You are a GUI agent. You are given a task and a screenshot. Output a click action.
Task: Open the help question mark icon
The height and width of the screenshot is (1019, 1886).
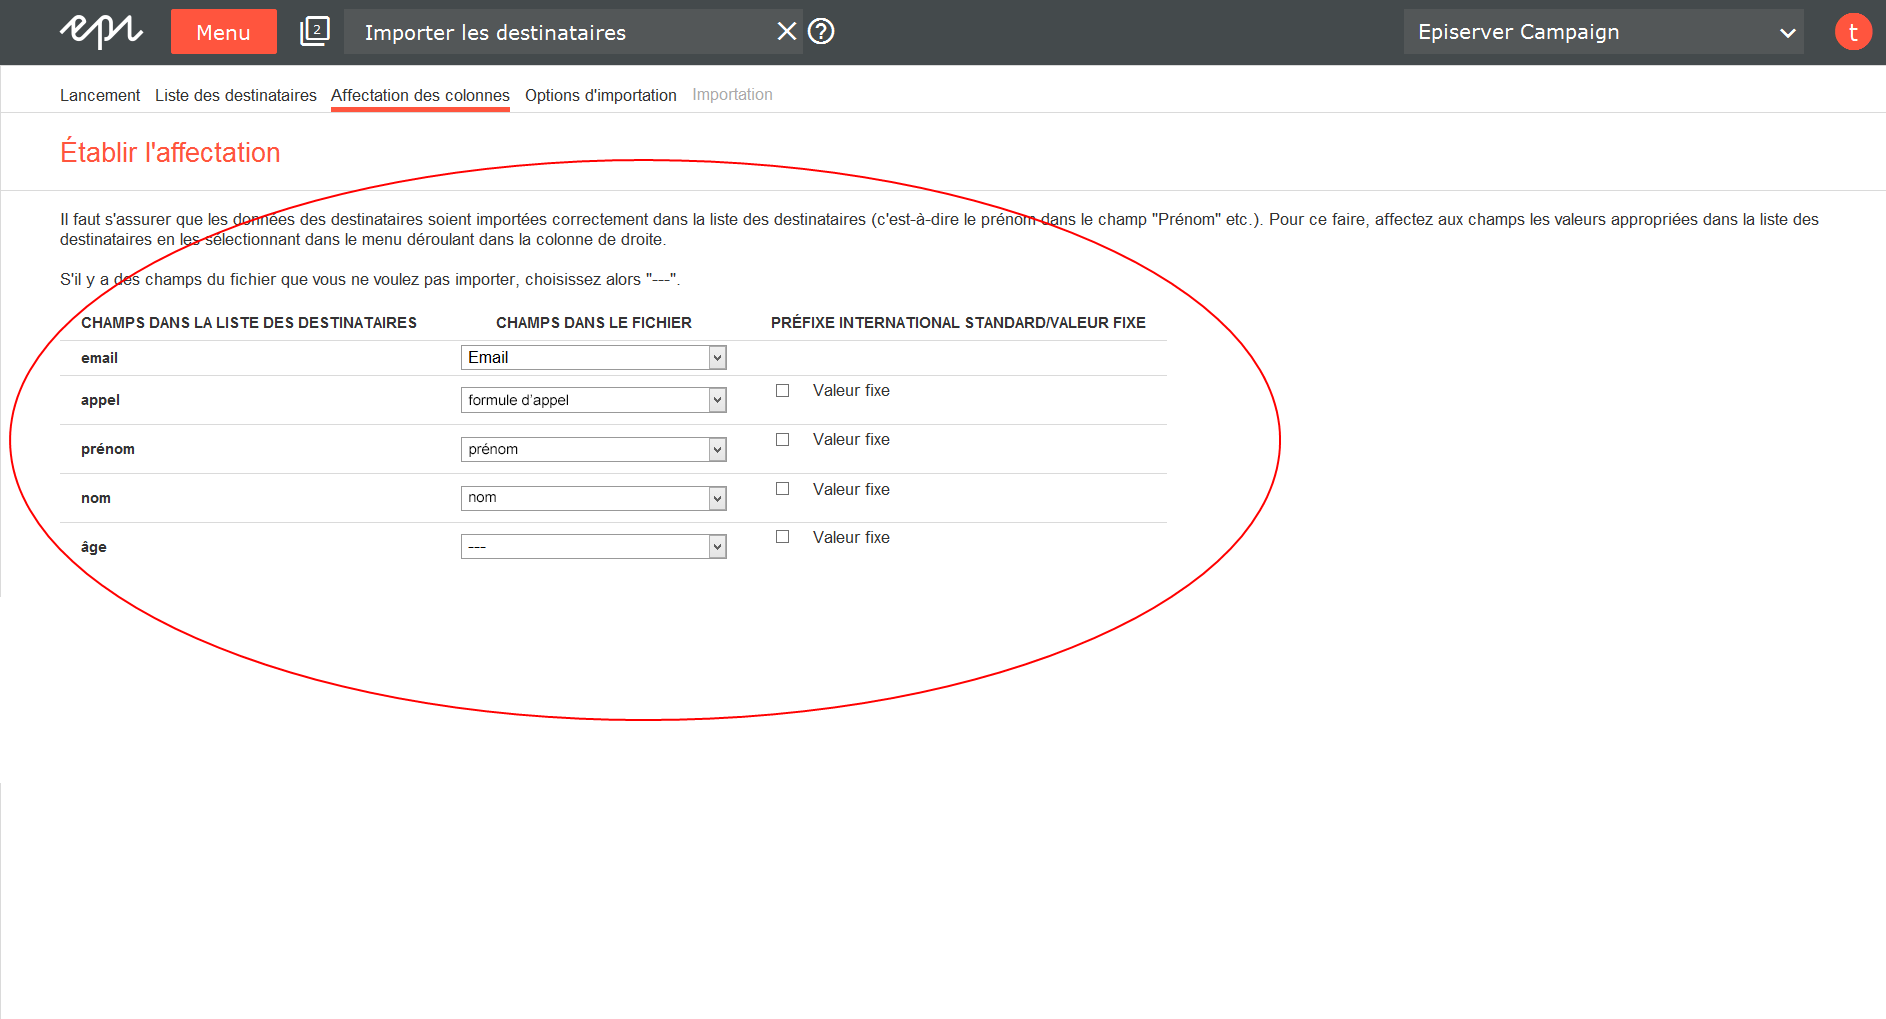pos(821,31)
